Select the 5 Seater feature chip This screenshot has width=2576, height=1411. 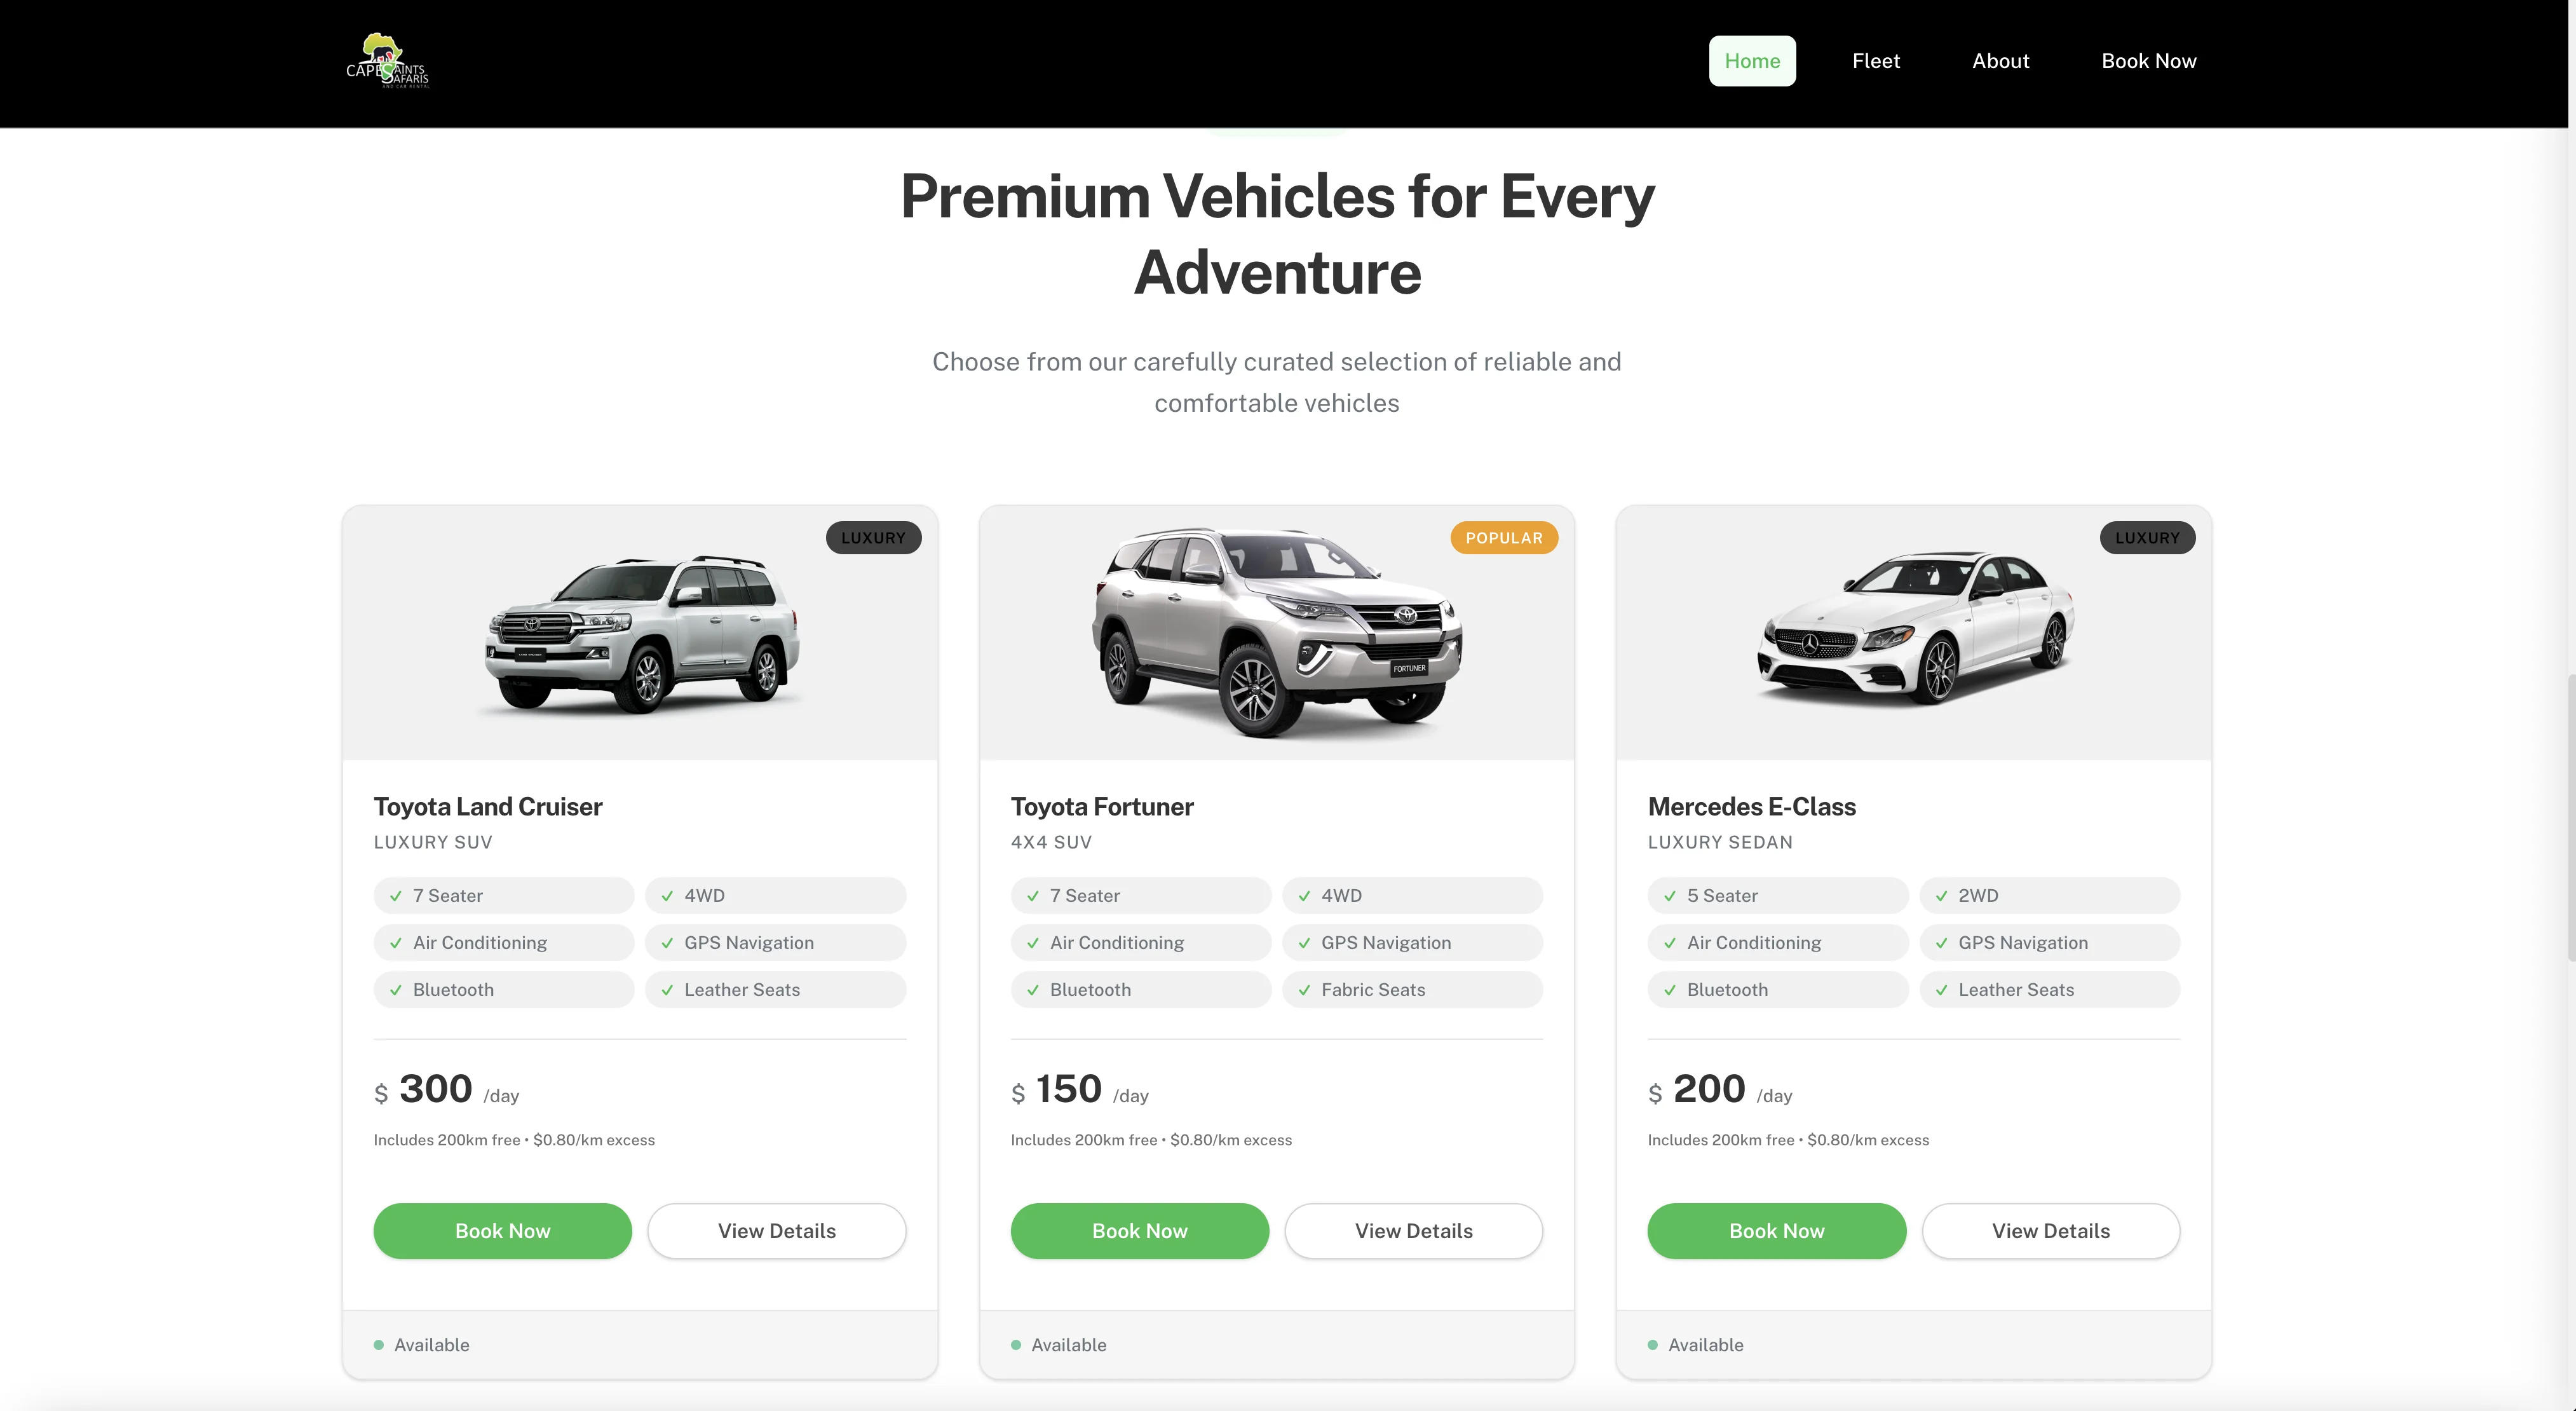click(x=1777, y=896)
